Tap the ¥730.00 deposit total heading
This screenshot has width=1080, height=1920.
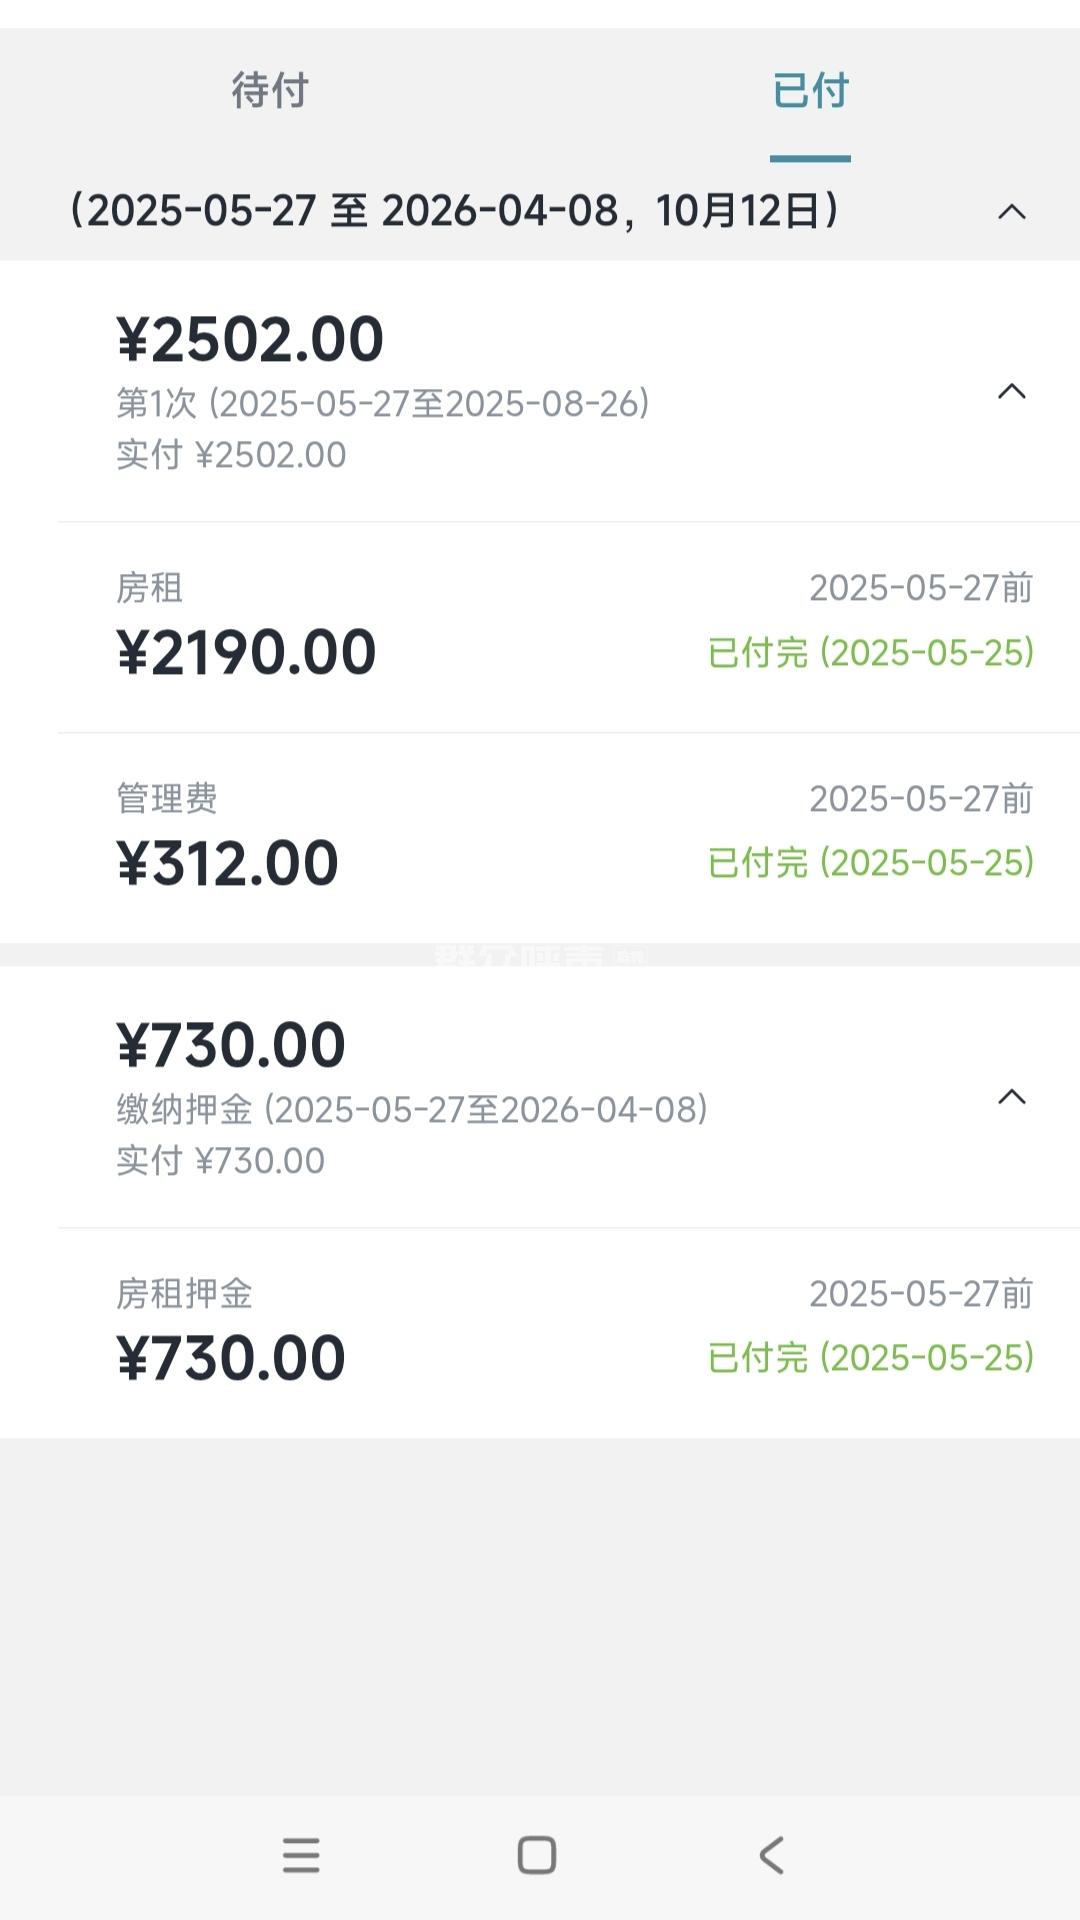click(231, 1045)
